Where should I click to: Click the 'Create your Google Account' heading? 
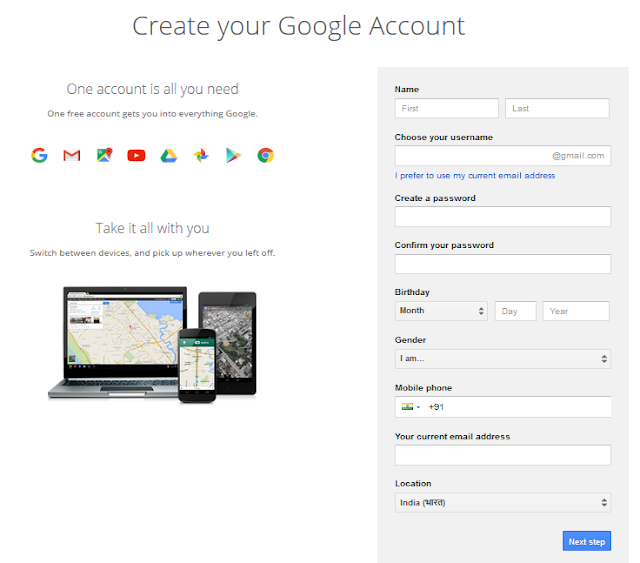[298, 27]
